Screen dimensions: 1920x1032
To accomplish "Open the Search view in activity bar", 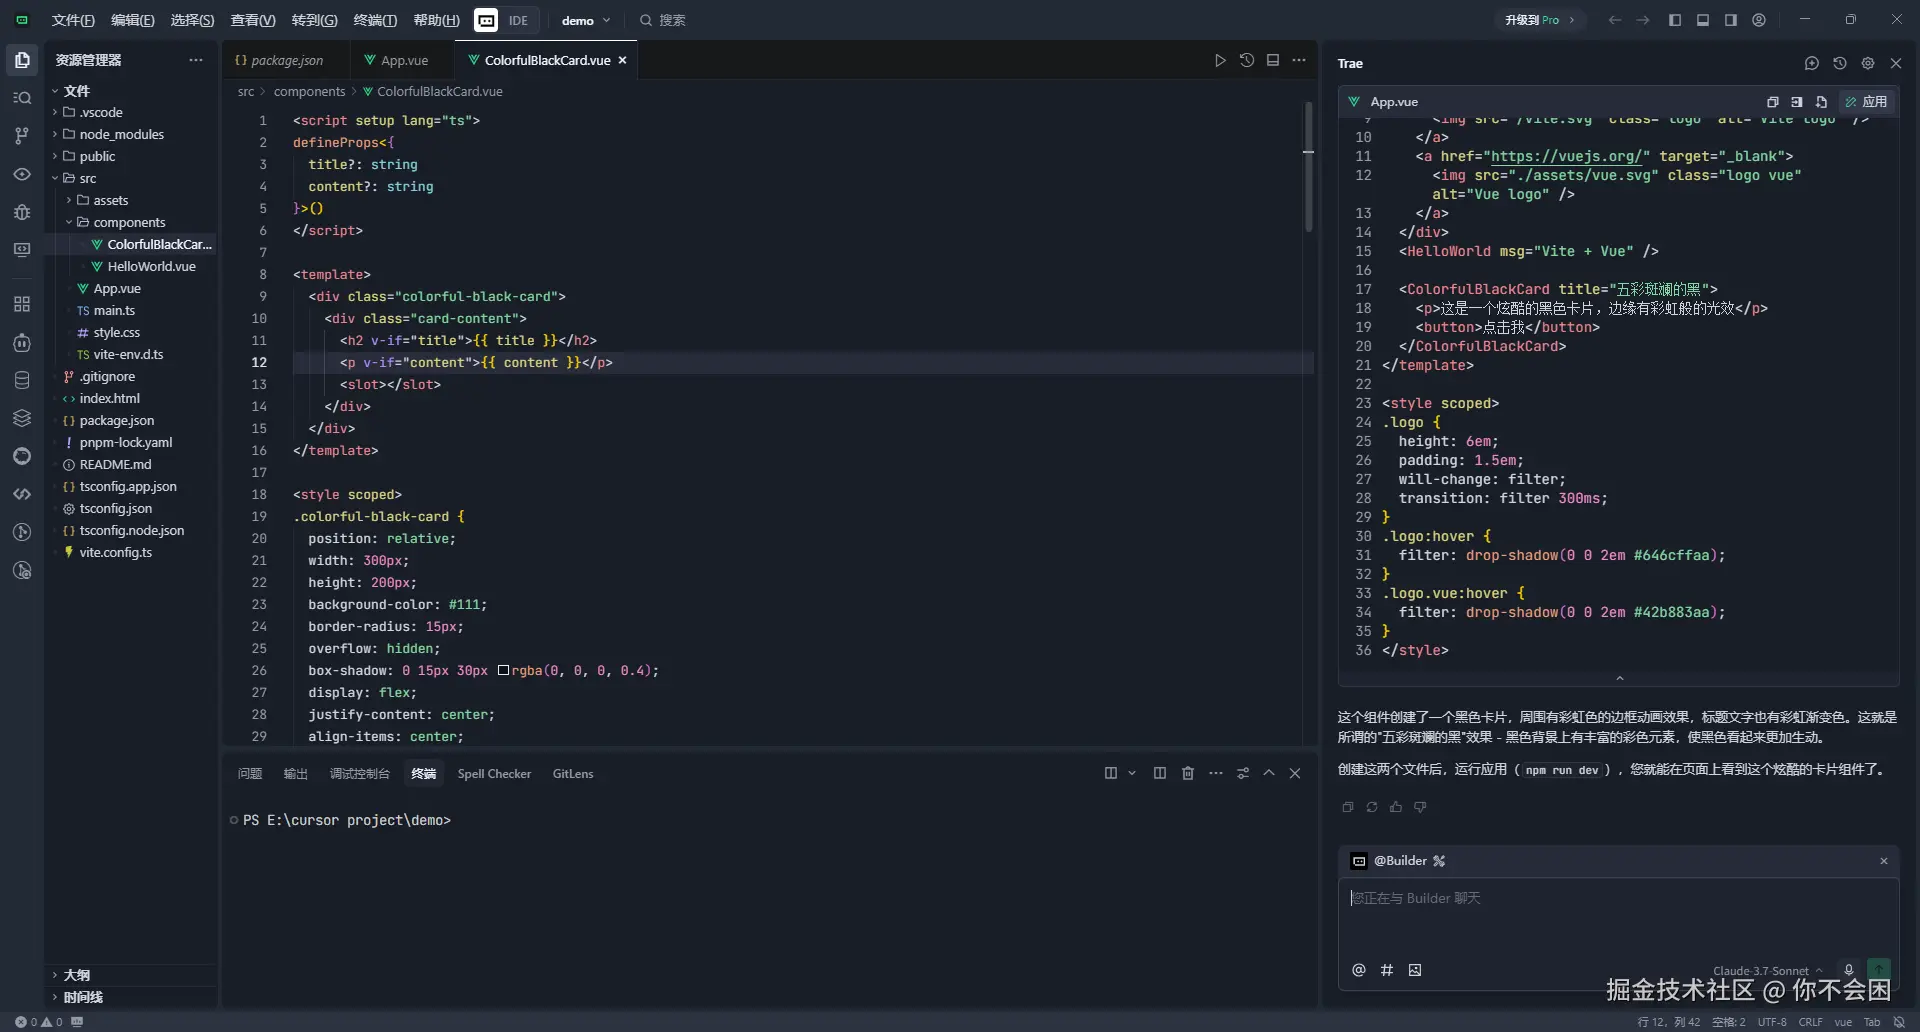I will coord(22,98).
